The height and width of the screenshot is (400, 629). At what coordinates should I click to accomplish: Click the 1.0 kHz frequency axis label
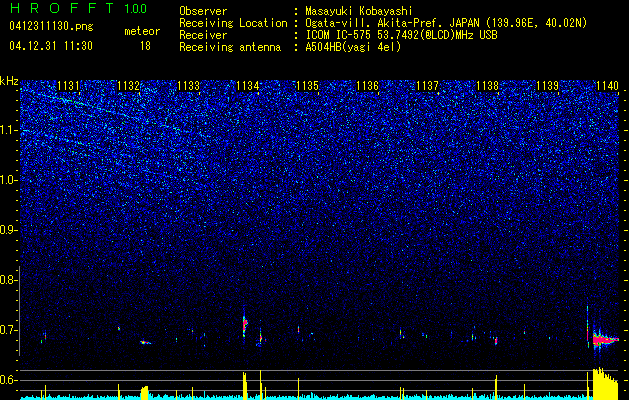8,180
